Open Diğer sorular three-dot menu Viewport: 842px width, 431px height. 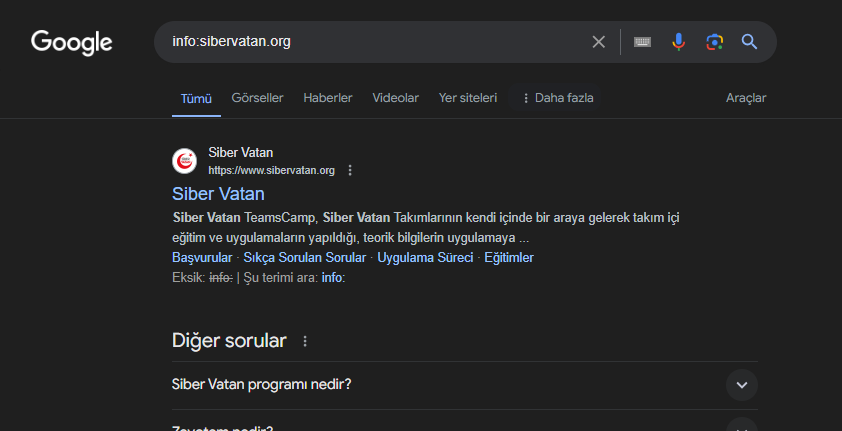[x=305, y=341]
